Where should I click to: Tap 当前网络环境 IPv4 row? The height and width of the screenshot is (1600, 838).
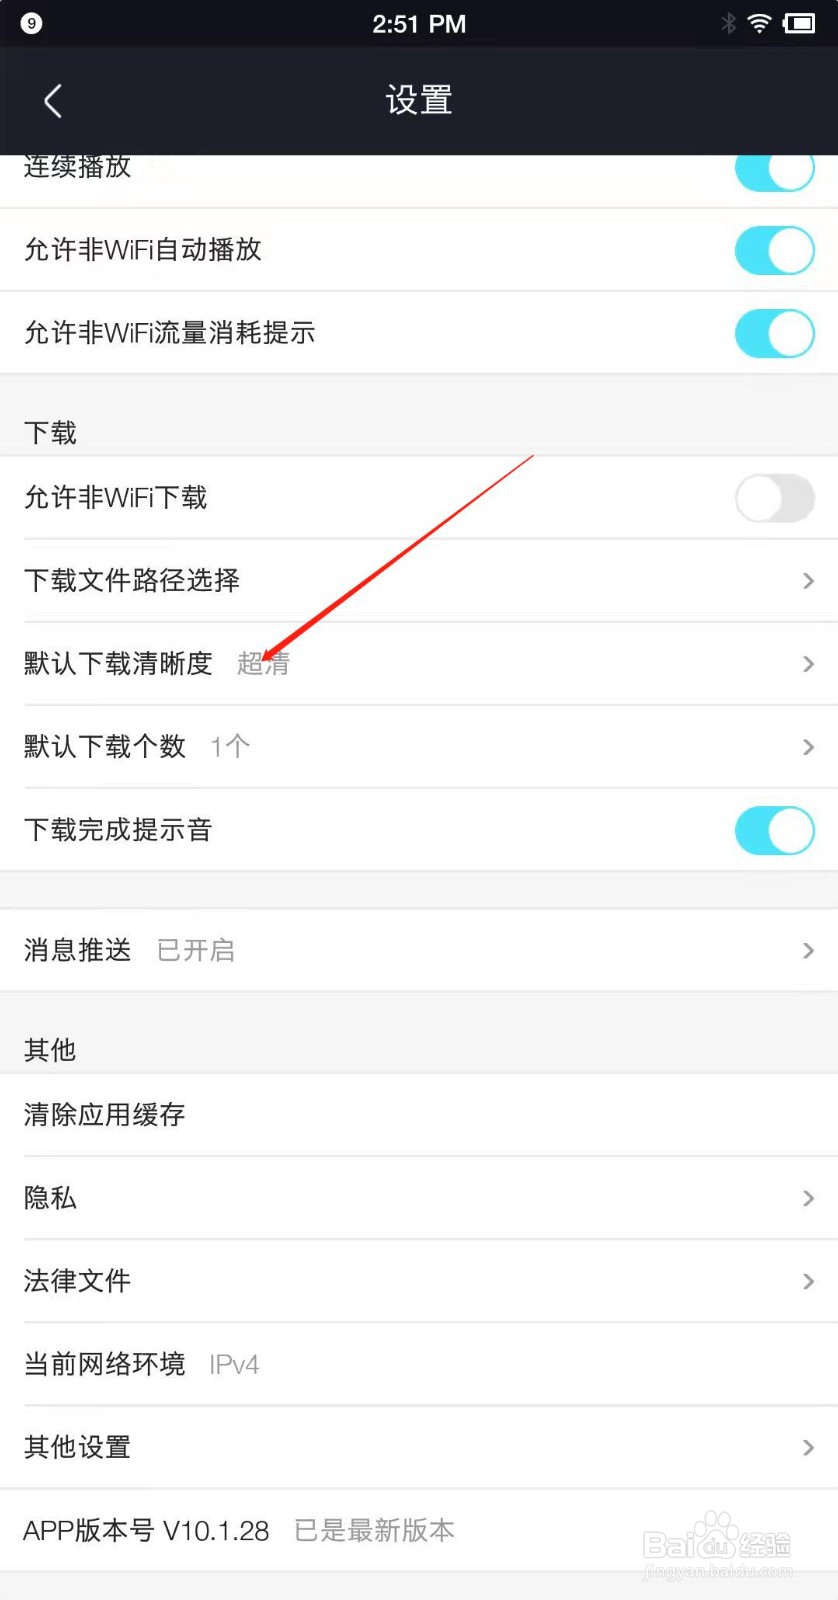coord(419,1364)
